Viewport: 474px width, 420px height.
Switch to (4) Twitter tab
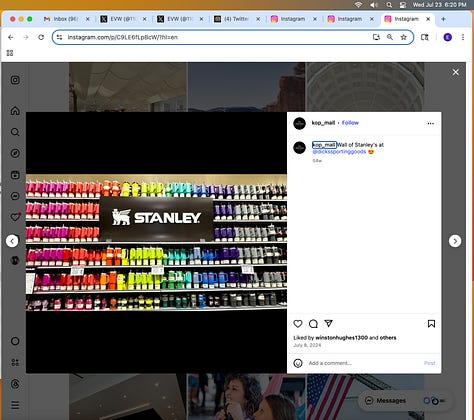click(237, 19)
